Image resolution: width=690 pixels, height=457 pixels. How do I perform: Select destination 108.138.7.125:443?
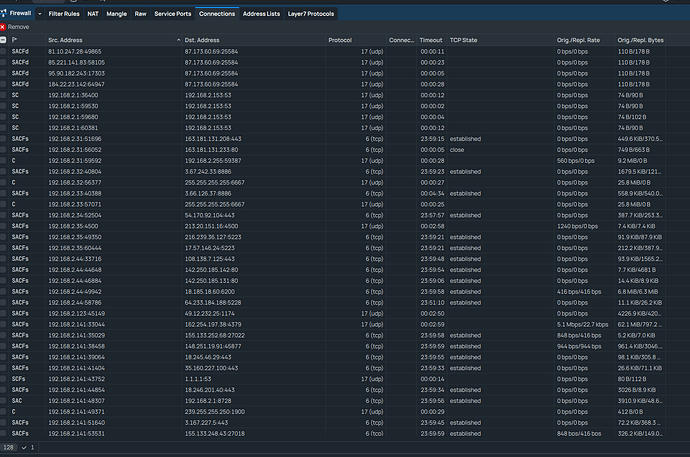[x=209, y=259]
